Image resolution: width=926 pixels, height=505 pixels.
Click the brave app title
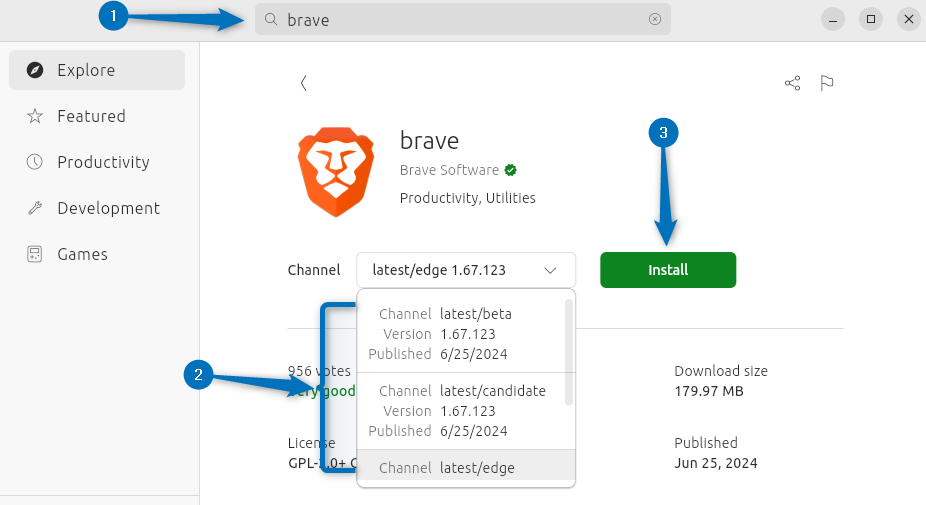tap(429, 141)
